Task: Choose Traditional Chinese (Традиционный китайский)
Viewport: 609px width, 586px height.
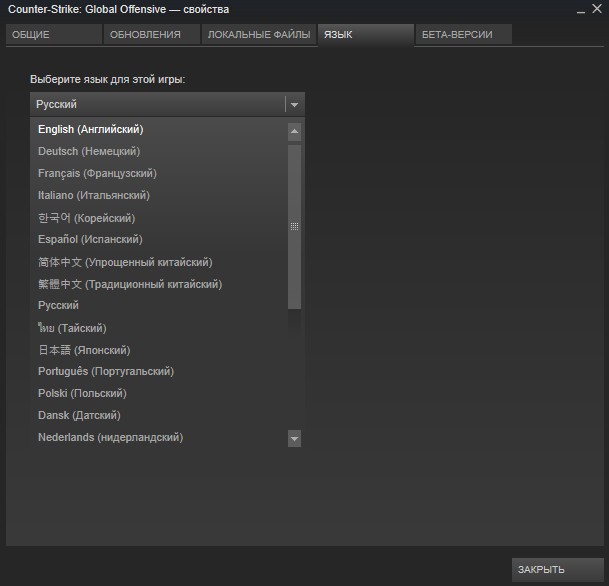Action: (x=159, y=284)
